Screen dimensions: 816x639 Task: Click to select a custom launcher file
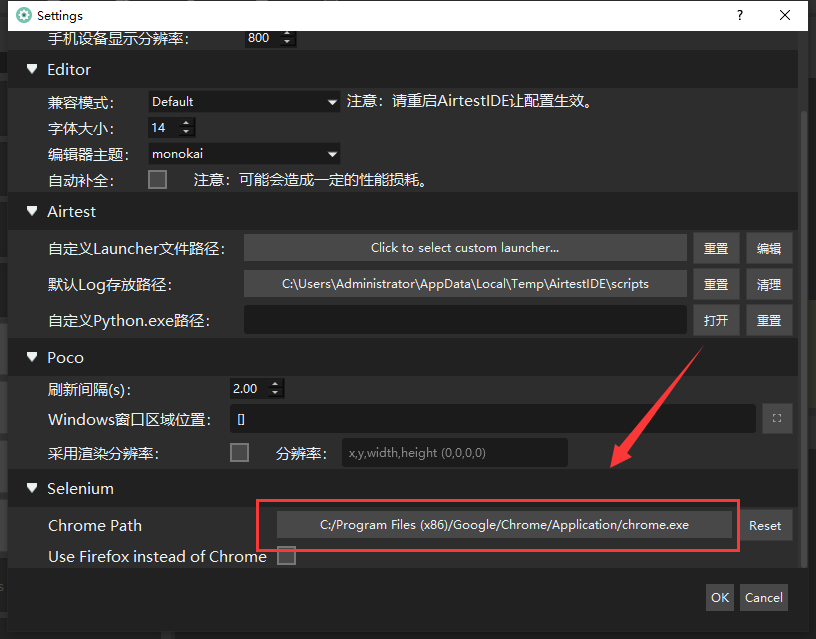[x=465, y=247]
